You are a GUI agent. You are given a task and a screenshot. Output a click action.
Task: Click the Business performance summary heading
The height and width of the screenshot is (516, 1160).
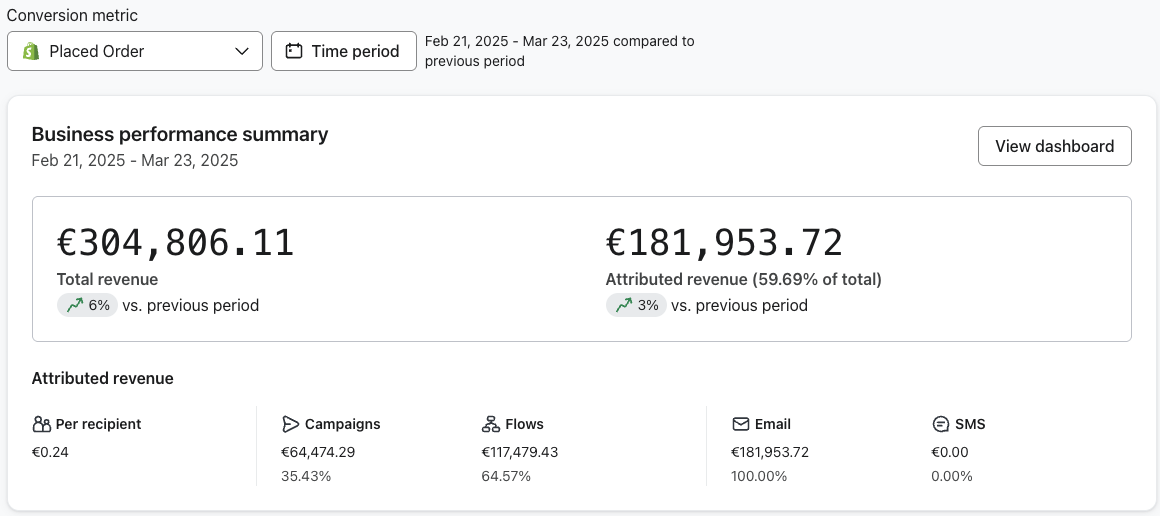pyautogui.click(x=180, y=134)
